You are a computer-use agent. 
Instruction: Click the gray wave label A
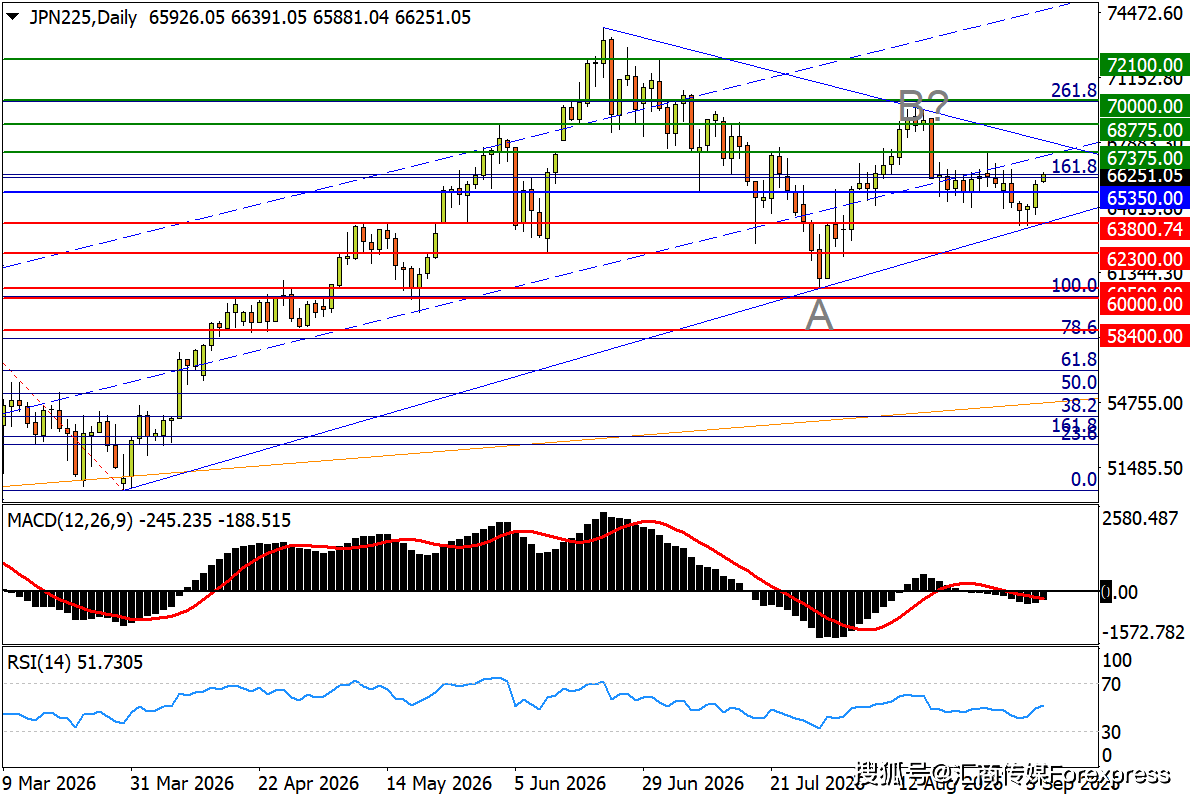coord(820,316)
